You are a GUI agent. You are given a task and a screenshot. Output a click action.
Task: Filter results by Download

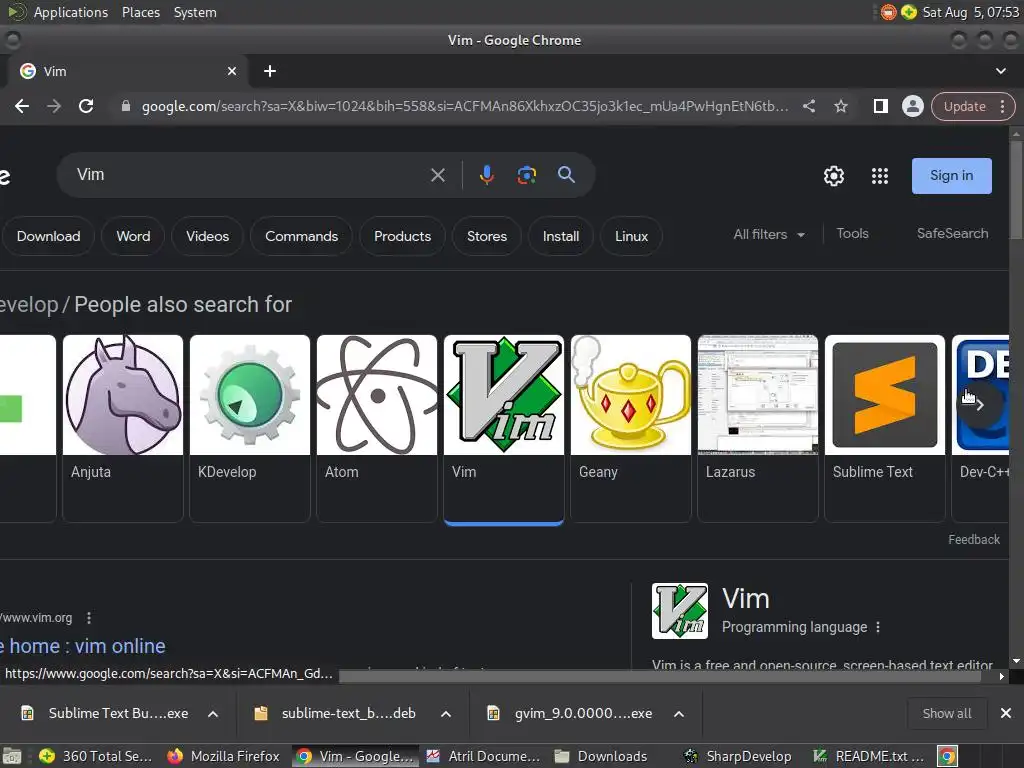pos(48,236)
